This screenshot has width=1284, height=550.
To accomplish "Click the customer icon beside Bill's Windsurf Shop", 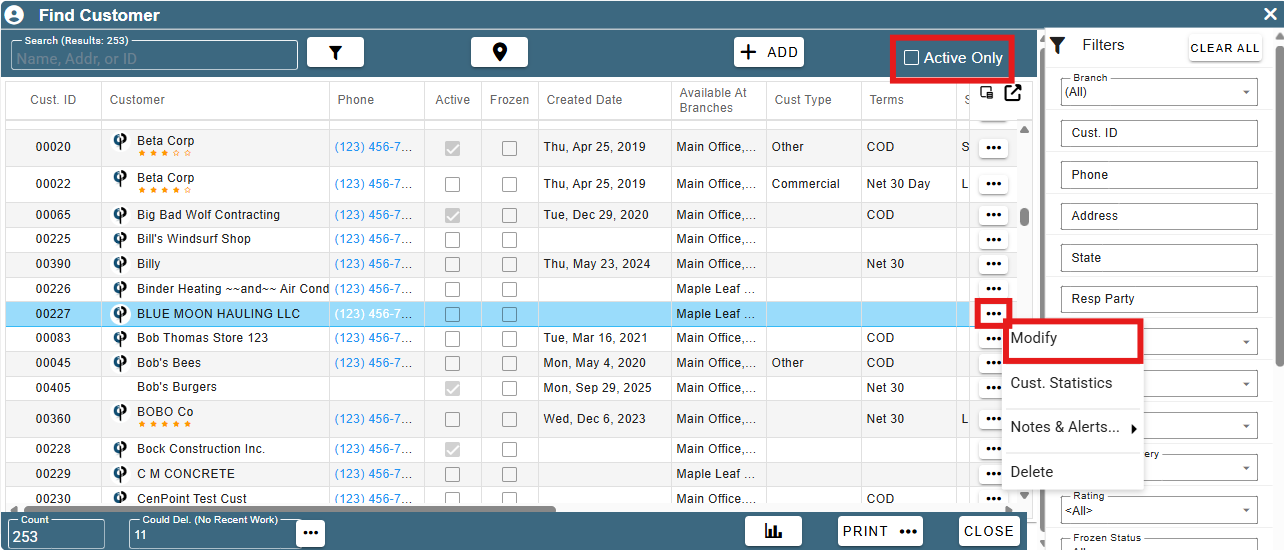I will (120, 239).
